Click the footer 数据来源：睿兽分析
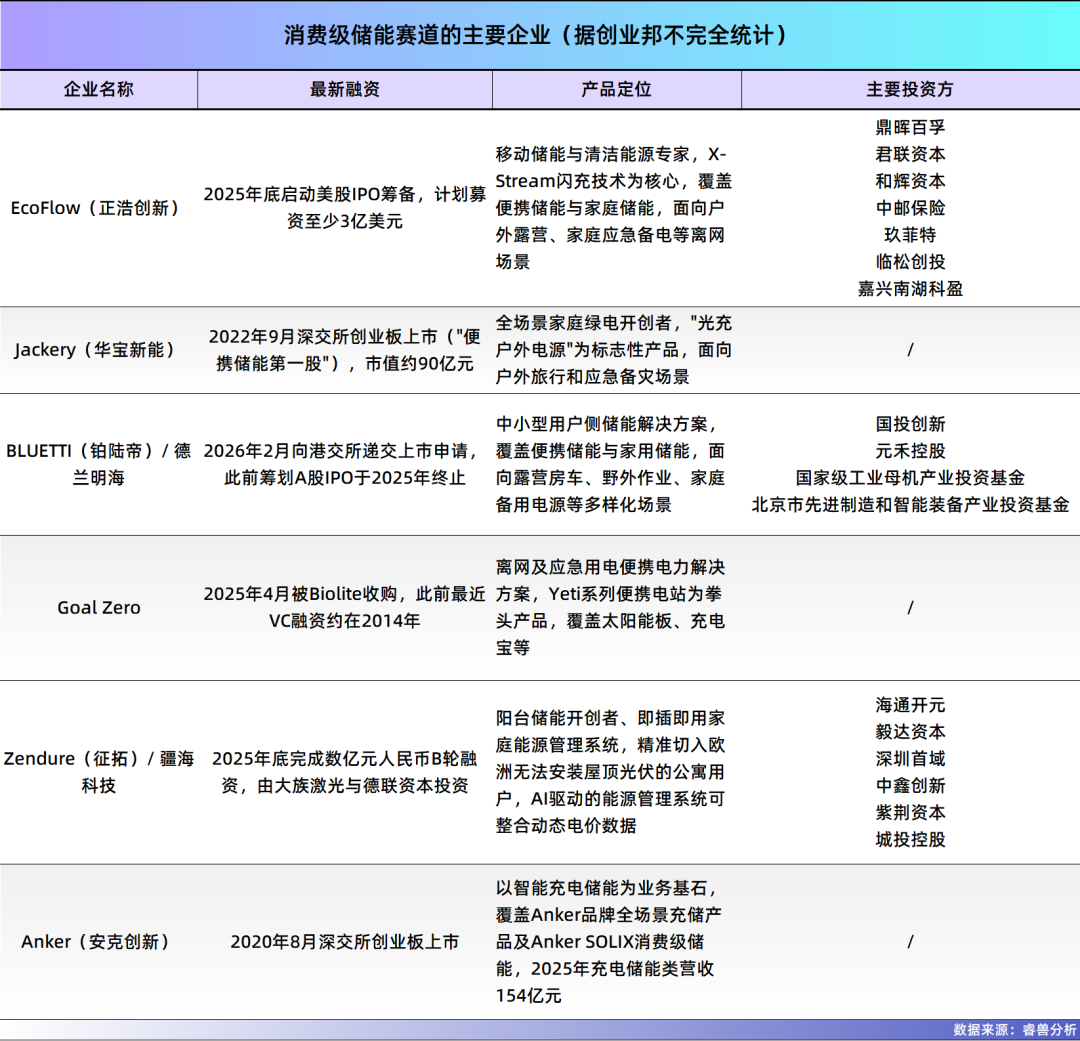The height and width of the screenshot is (1041, 1080). tap(1015, 1030)
